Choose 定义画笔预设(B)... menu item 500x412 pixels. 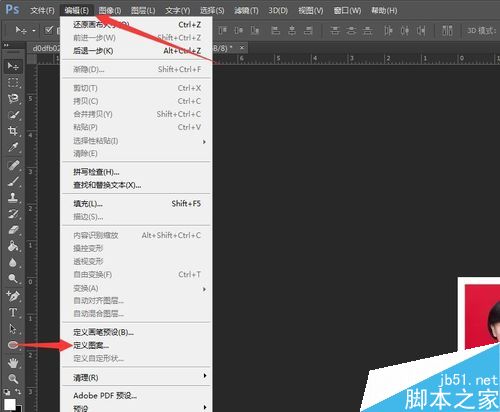(x=136, y=332)
